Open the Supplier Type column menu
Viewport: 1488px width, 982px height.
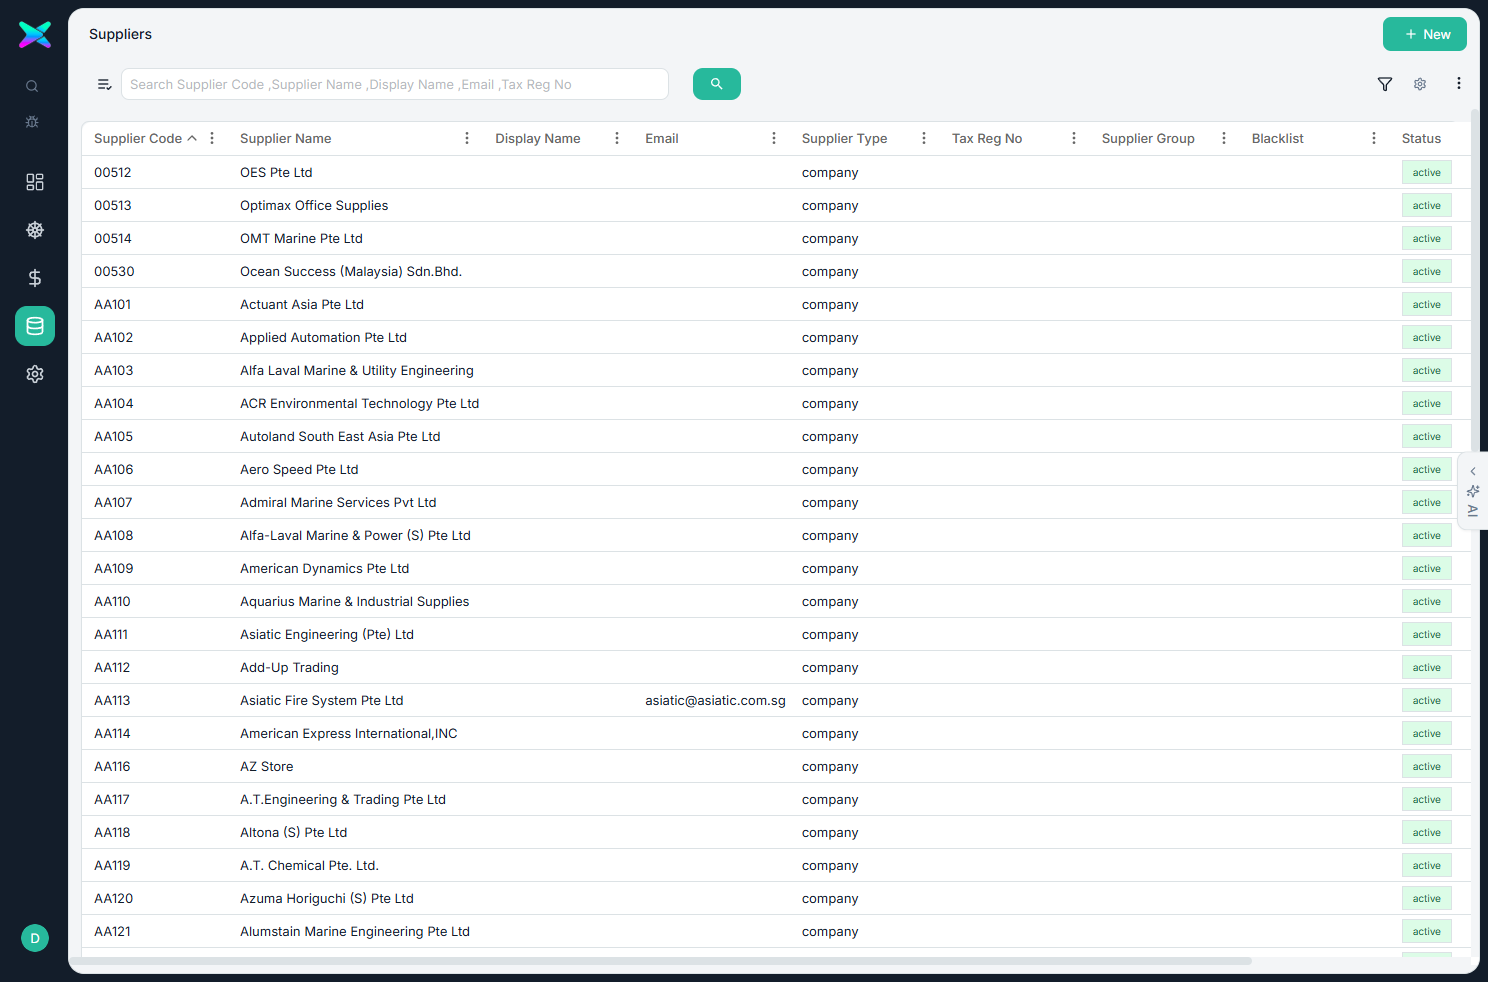(924, 138)
